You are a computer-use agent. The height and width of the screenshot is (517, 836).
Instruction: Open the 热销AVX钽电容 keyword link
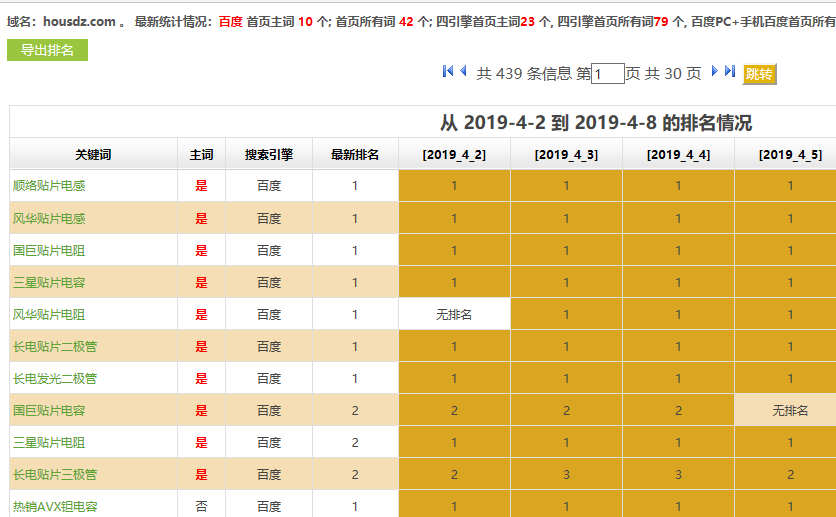[x=55, y=506]
